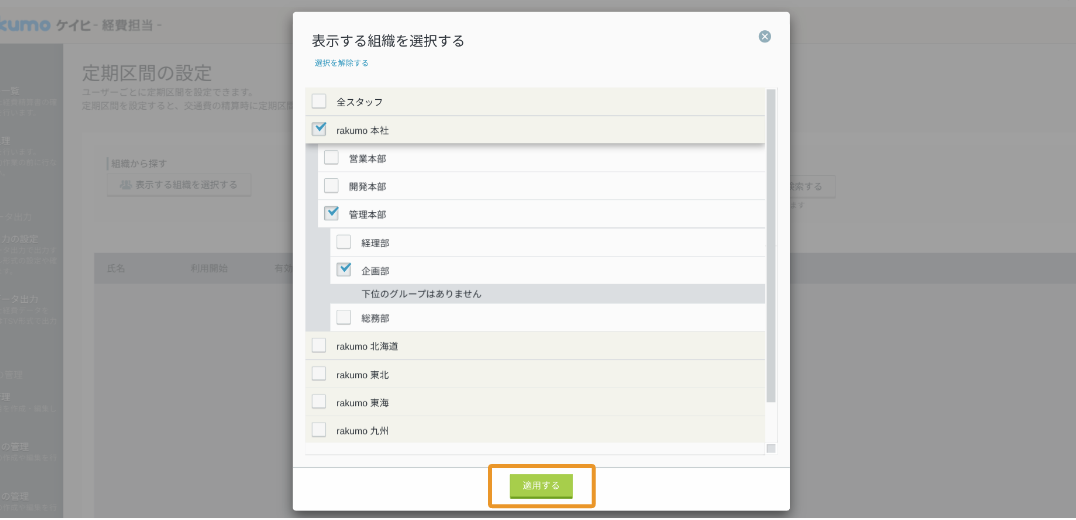Viewport: 1076px width, 520px height.
Task: Select the 企画部 row label
Action: pyautogui.click(x=375, y=272)
